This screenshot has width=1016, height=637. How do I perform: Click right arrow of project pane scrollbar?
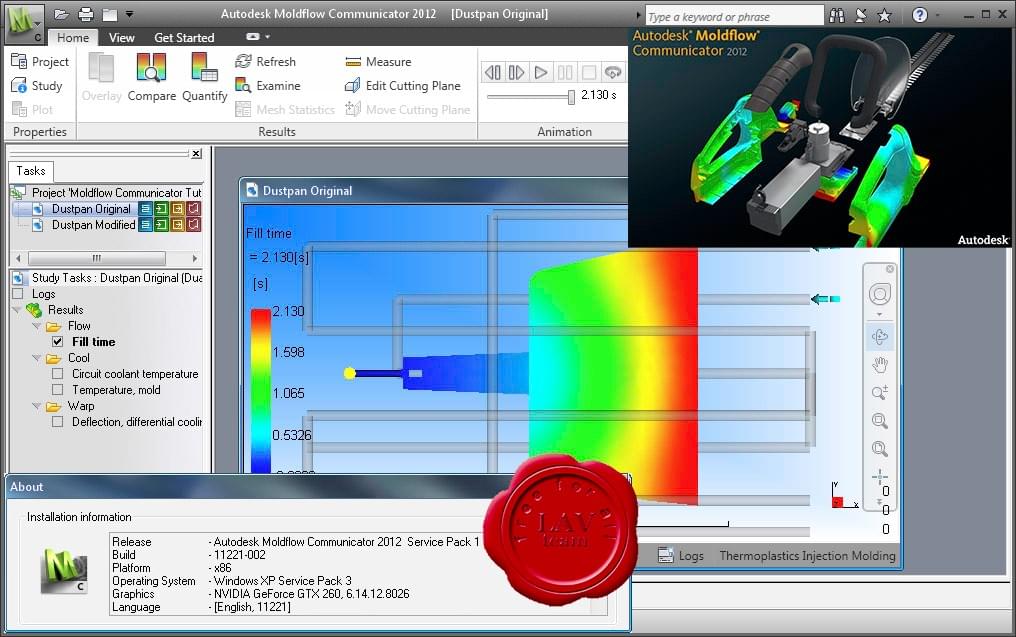pos(194,258)
